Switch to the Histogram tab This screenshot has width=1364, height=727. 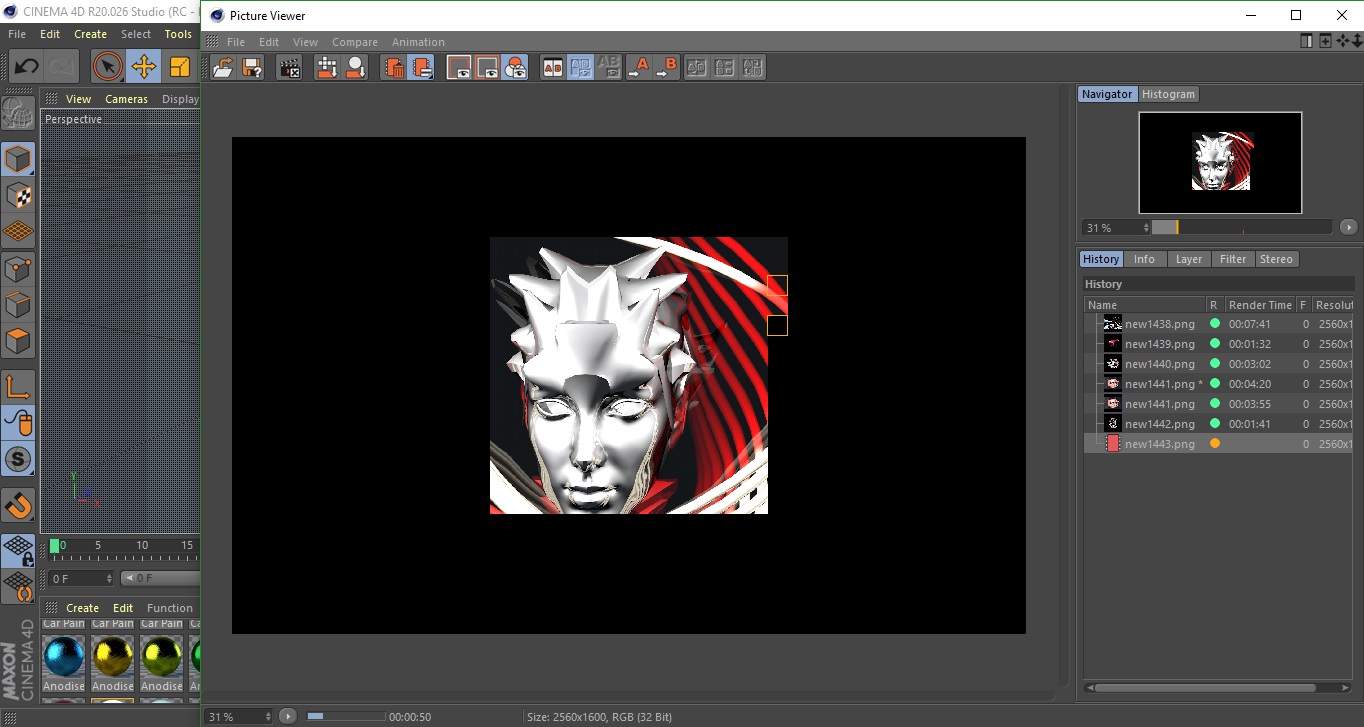pos(1168,94)
